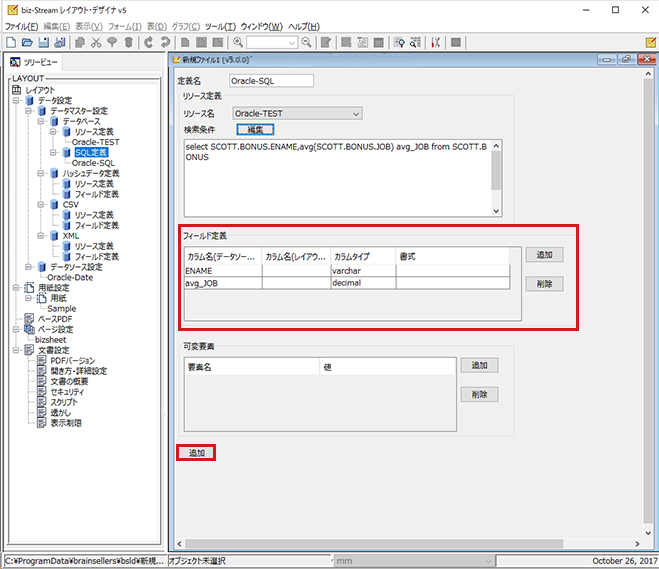Open the 編集(E) menu
This screenshot has width=659, height=569.
coord(57,26)
